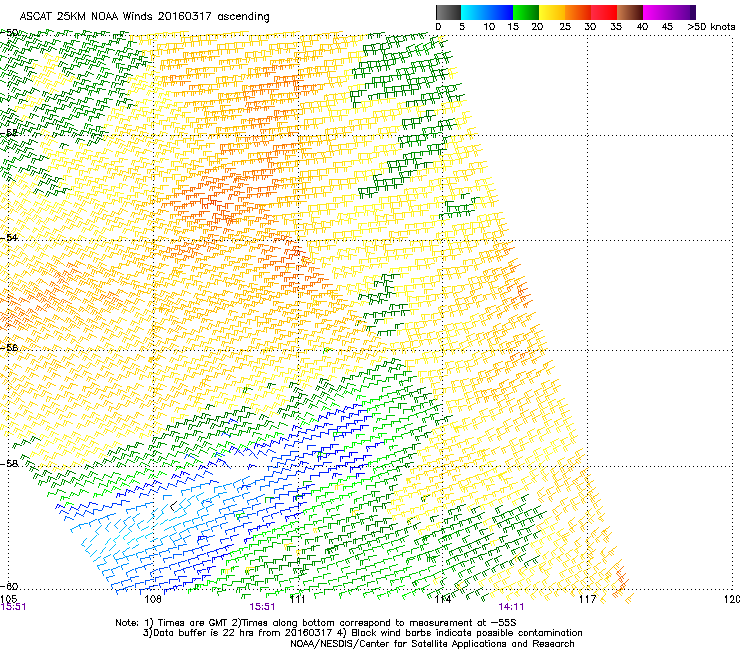The image size is (740, 650).
Task: Click the 15:51 time label between 108 and 111
Action: click(262, 607)
